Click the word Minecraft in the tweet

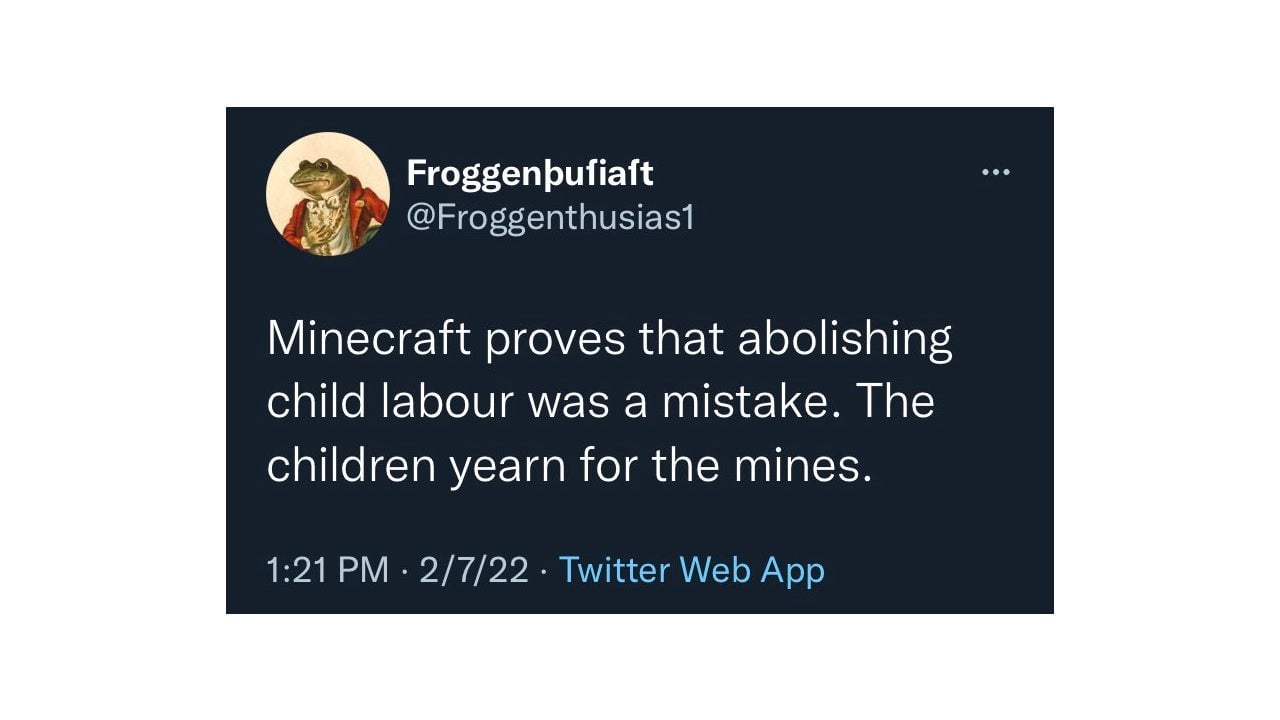(369, 340)
